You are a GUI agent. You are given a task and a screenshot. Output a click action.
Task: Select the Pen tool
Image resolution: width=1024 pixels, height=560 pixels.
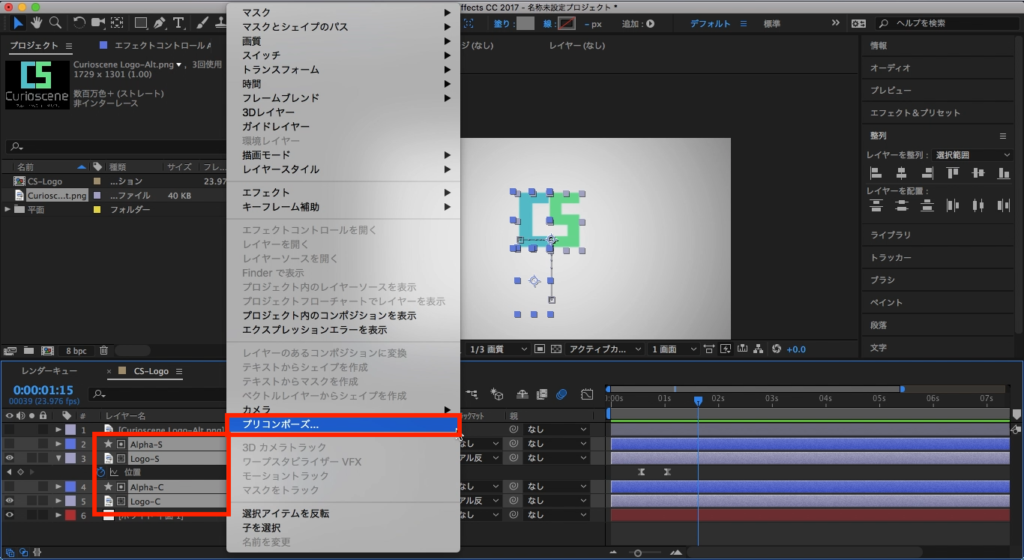tap(159, 23)
